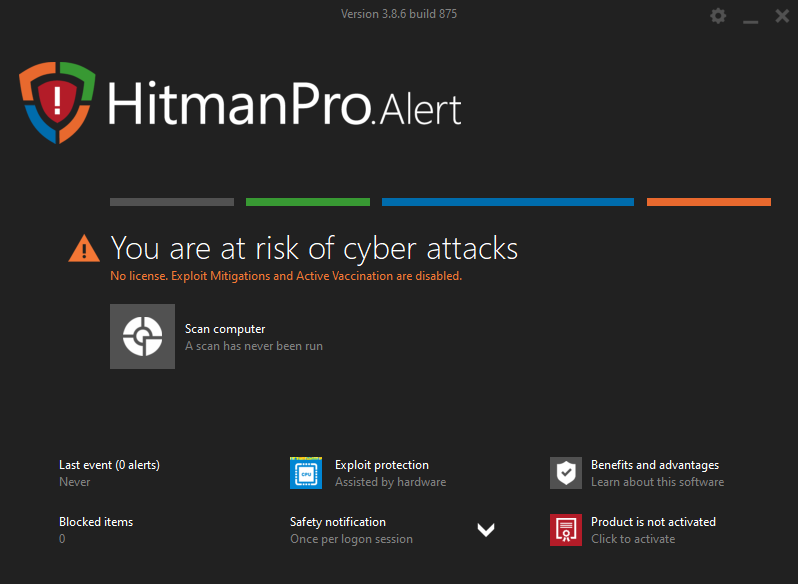Click the Exploit protection label
This screenshot has width=798, height=584.
tap(382, 465)
